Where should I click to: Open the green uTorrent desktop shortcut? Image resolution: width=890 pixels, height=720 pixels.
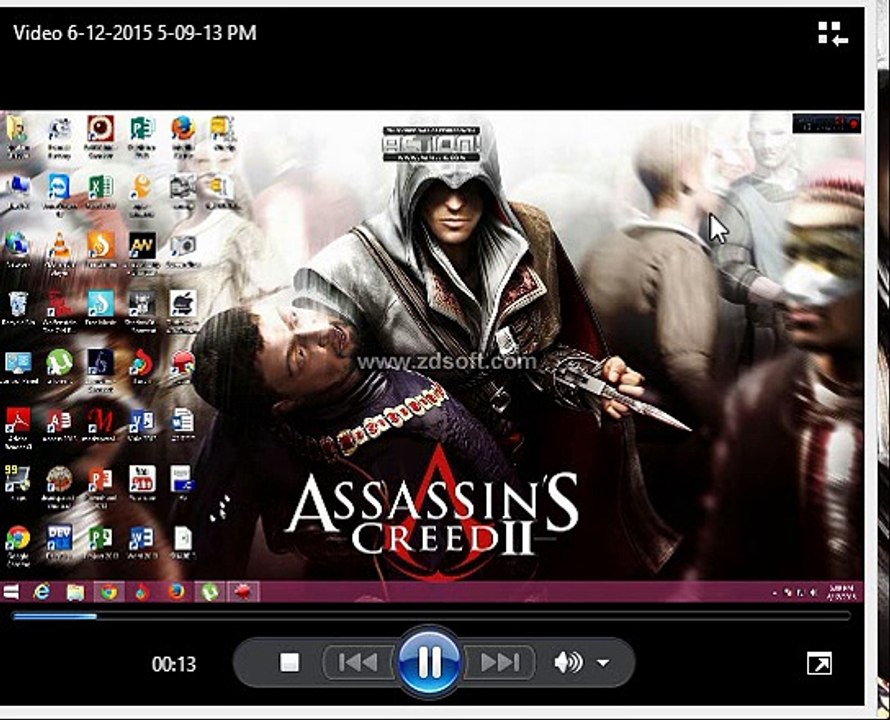(59, 367)
